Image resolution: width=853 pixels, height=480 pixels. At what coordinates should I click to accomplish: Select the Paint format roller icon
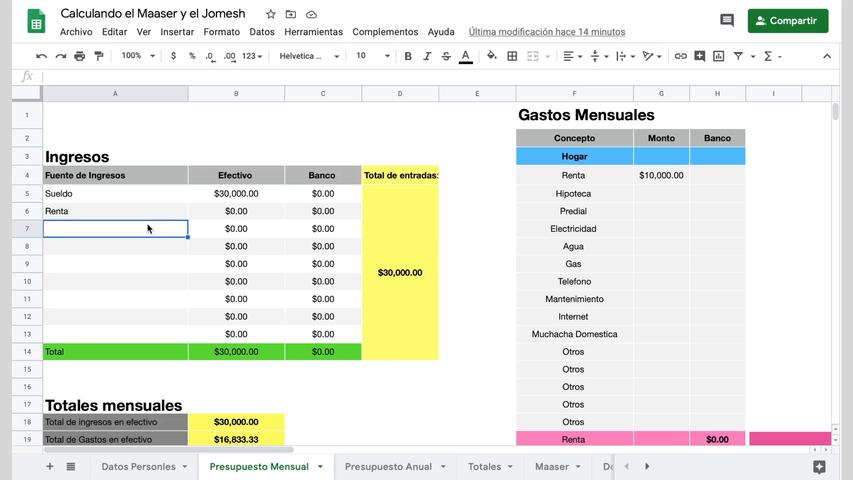coord(98,56)
